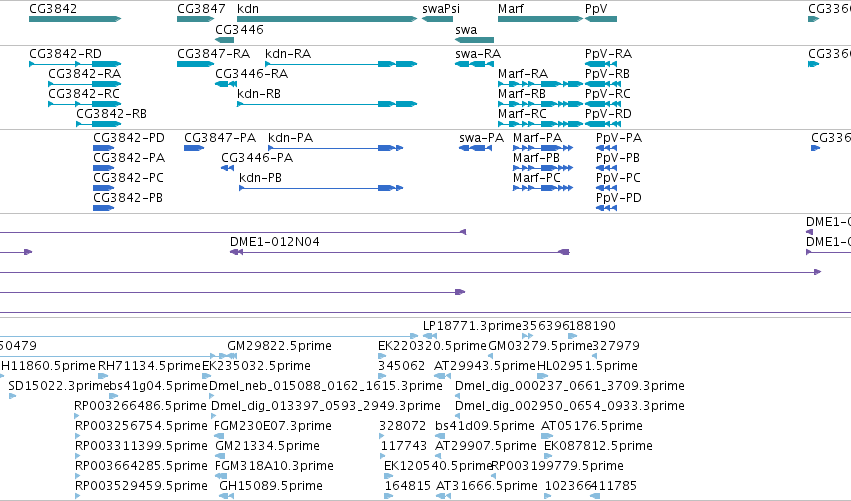Select the CG3446-PA protein feature
The width and height of the screenshot is (851, 501).
227,168
